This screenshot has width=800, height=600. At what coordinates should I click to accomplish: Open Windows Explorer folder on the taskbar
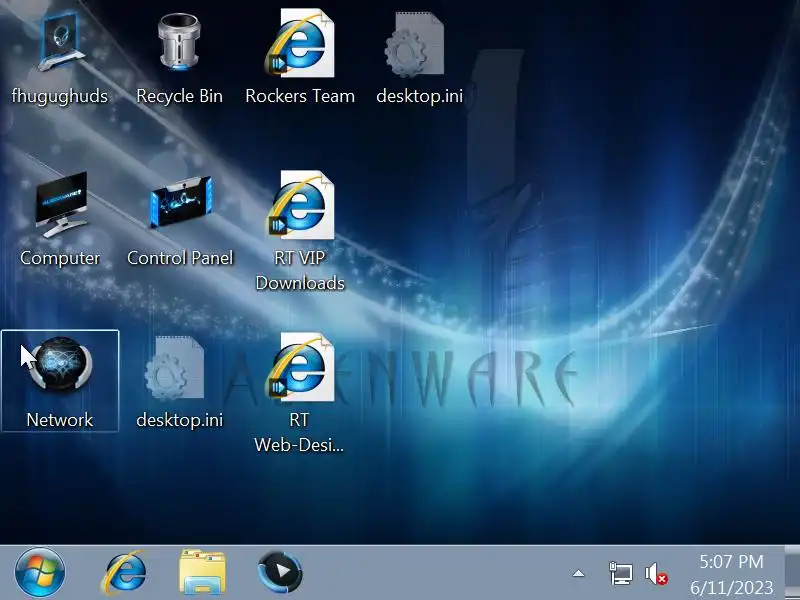coord(202,572)
